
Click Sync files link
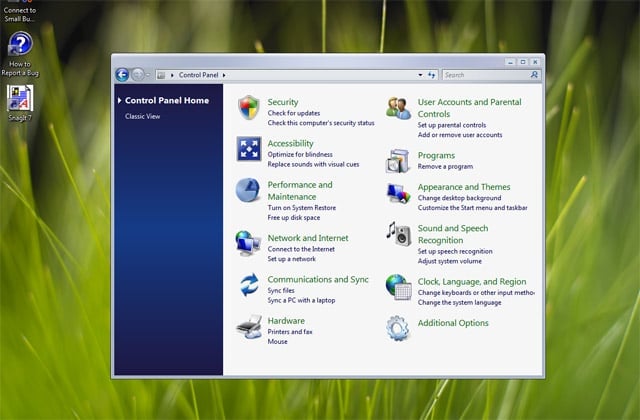281,291
